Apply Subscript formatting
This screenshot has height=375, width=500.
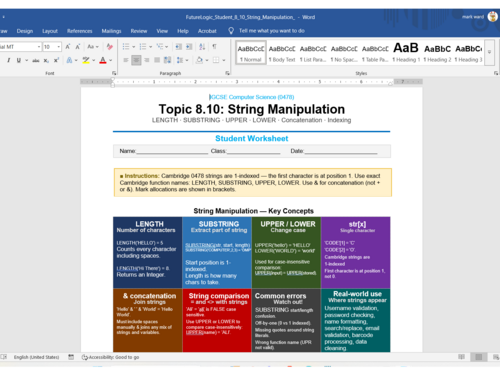[x=46, y=60]
